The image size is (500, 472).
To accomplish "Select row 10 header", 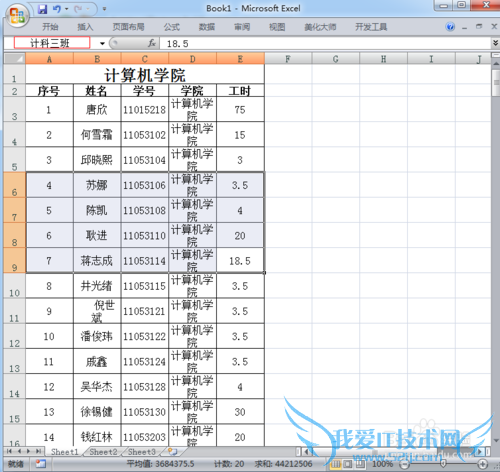I will click(x=14, y=286).
